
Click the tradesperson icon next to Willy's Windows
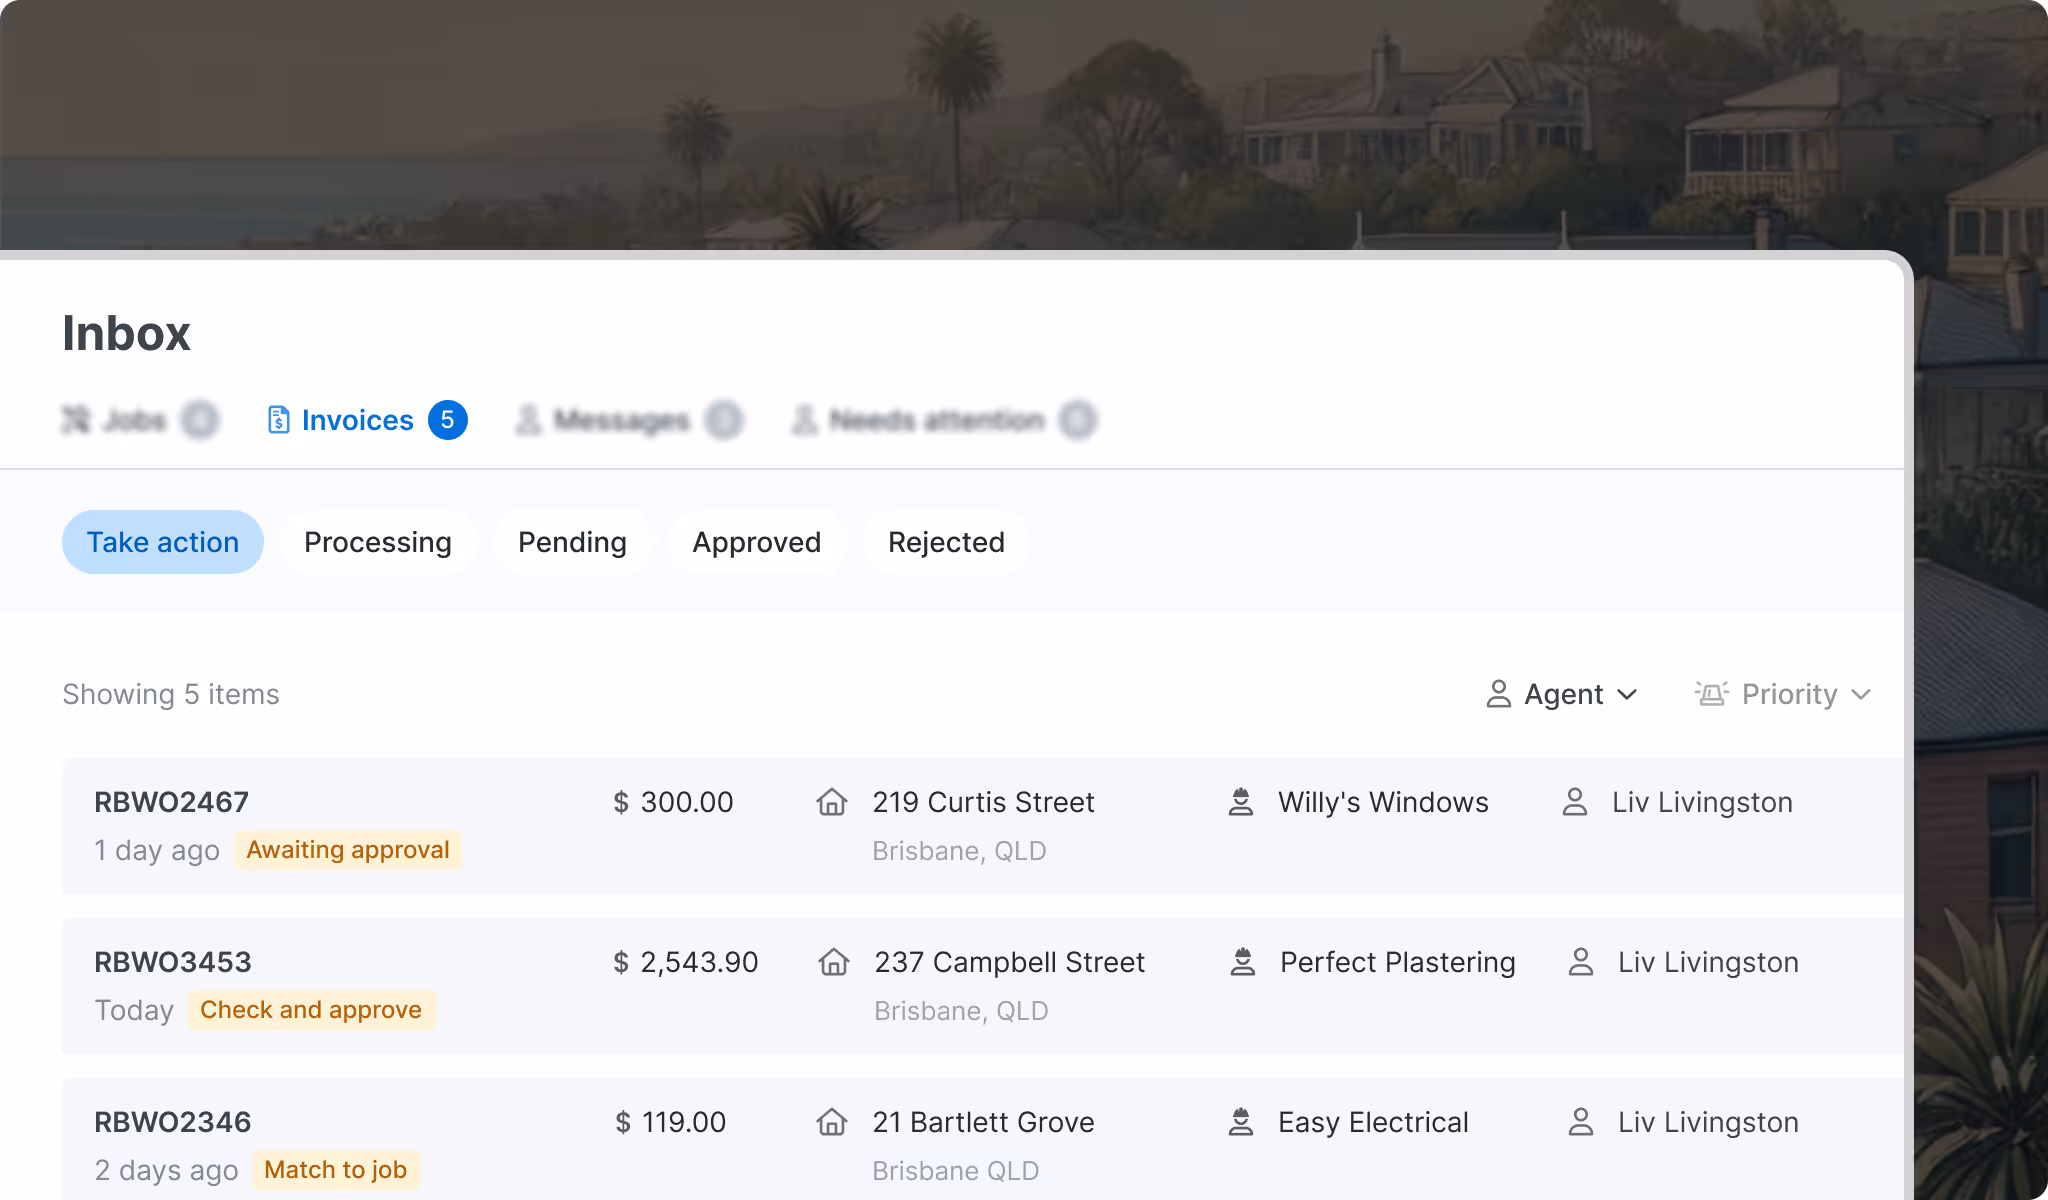pyautogui.click(x=1241, y=802)
